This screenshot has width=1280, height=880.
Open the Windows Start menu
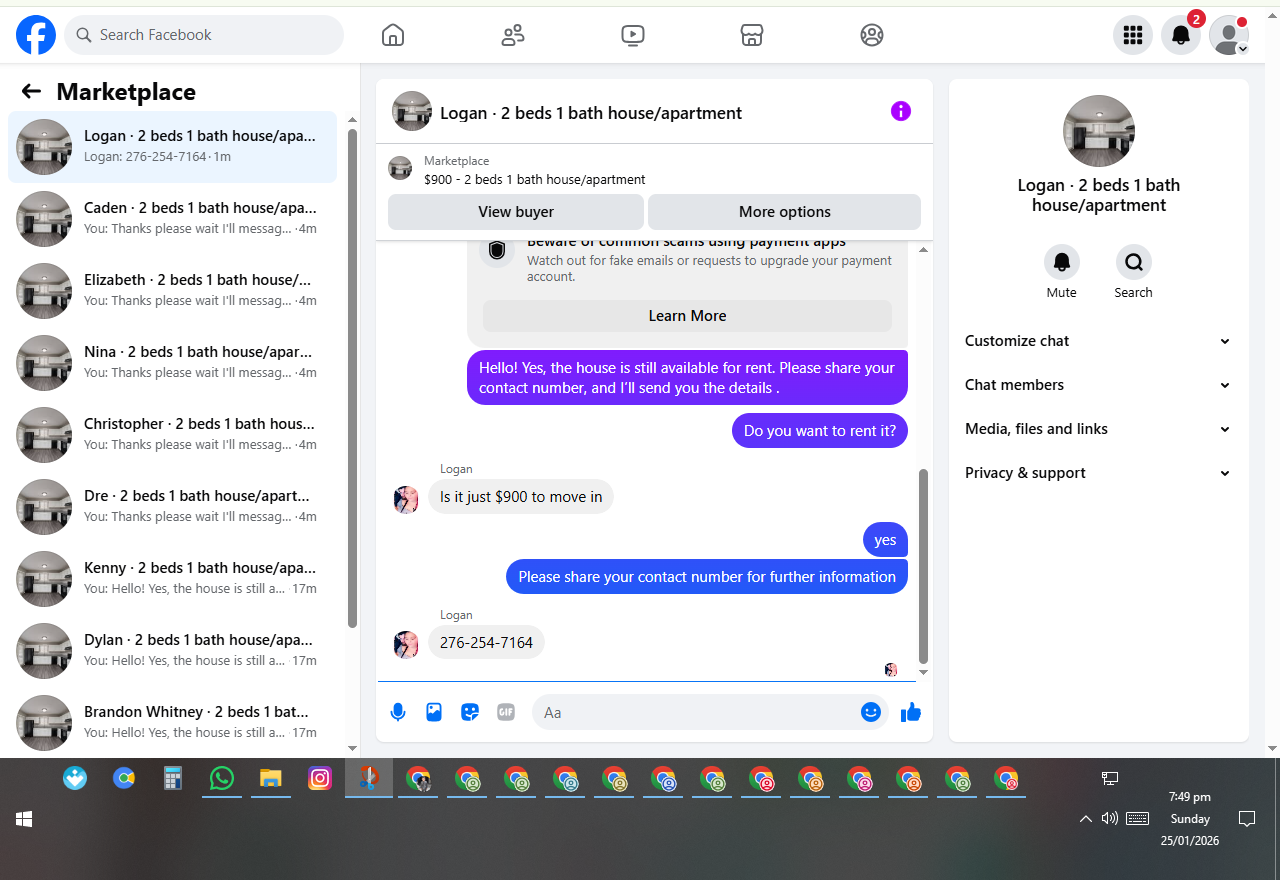click(24, 819)
